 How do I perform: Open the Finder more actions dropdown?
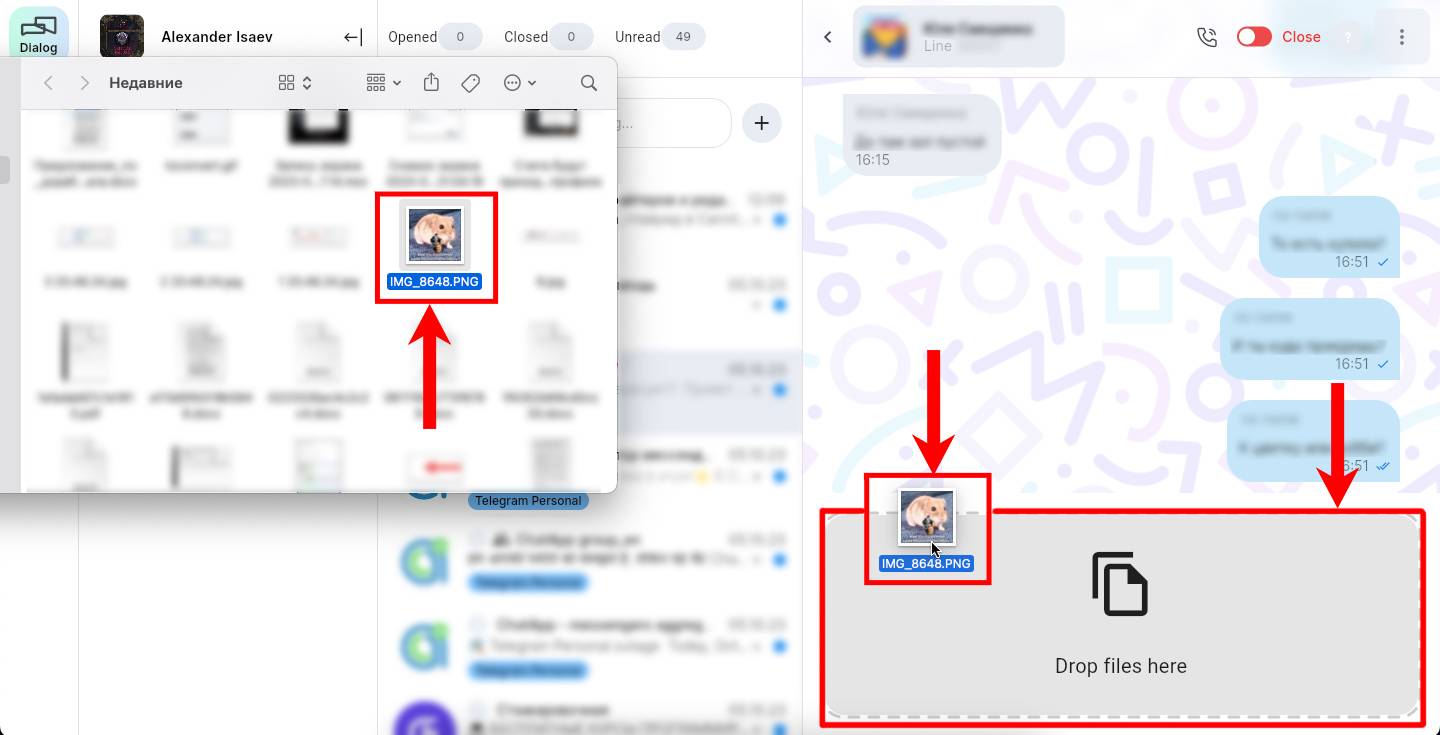(520, 83)
